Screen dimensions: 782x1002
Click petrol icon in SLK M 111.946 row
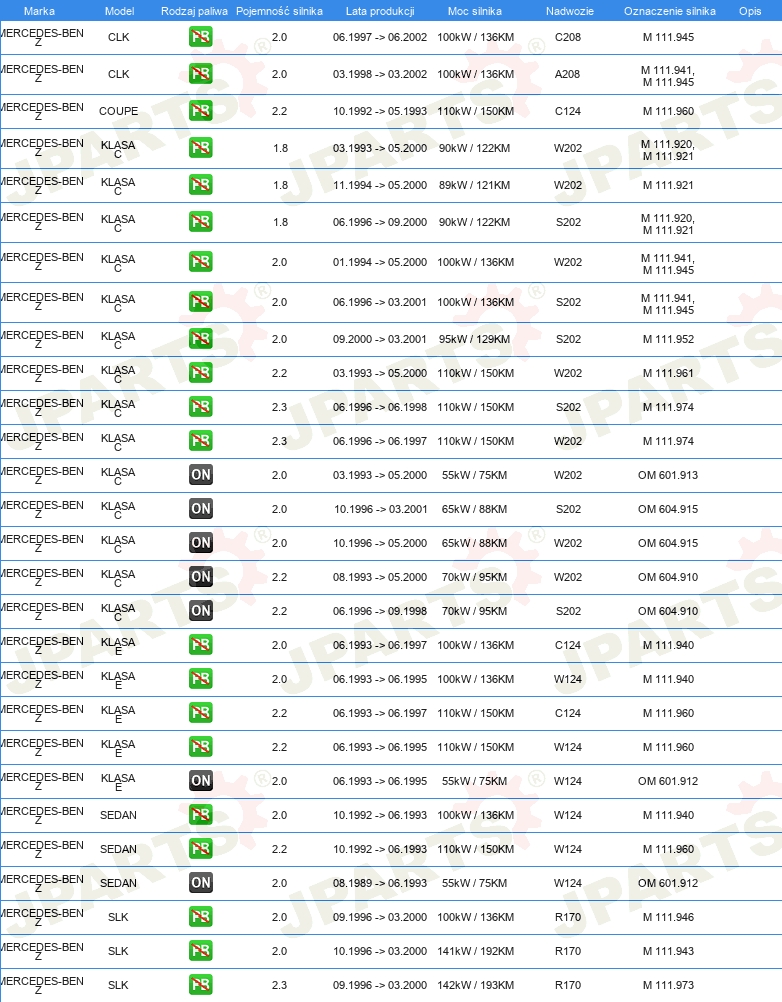pyautogui.click(x=201, y=917)
